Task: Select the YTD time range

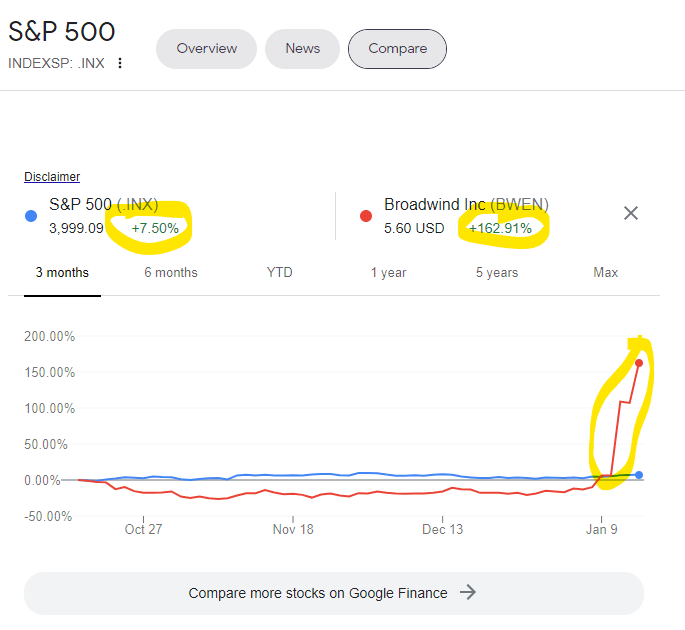Action: pyautogui.click(x=280, y=272)
